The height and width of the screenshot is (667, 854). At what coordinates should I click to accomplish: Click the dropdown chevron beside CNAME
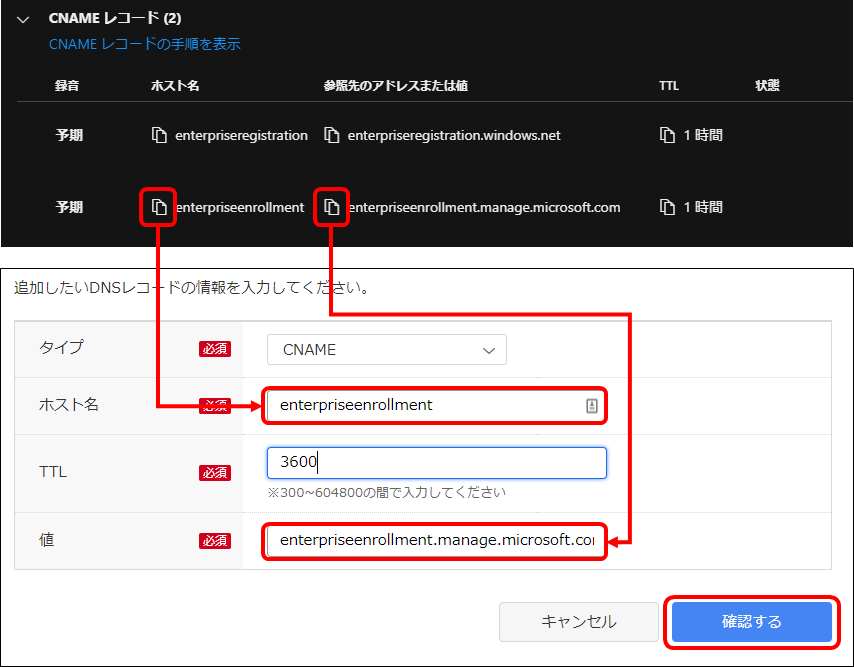[489, 349]
